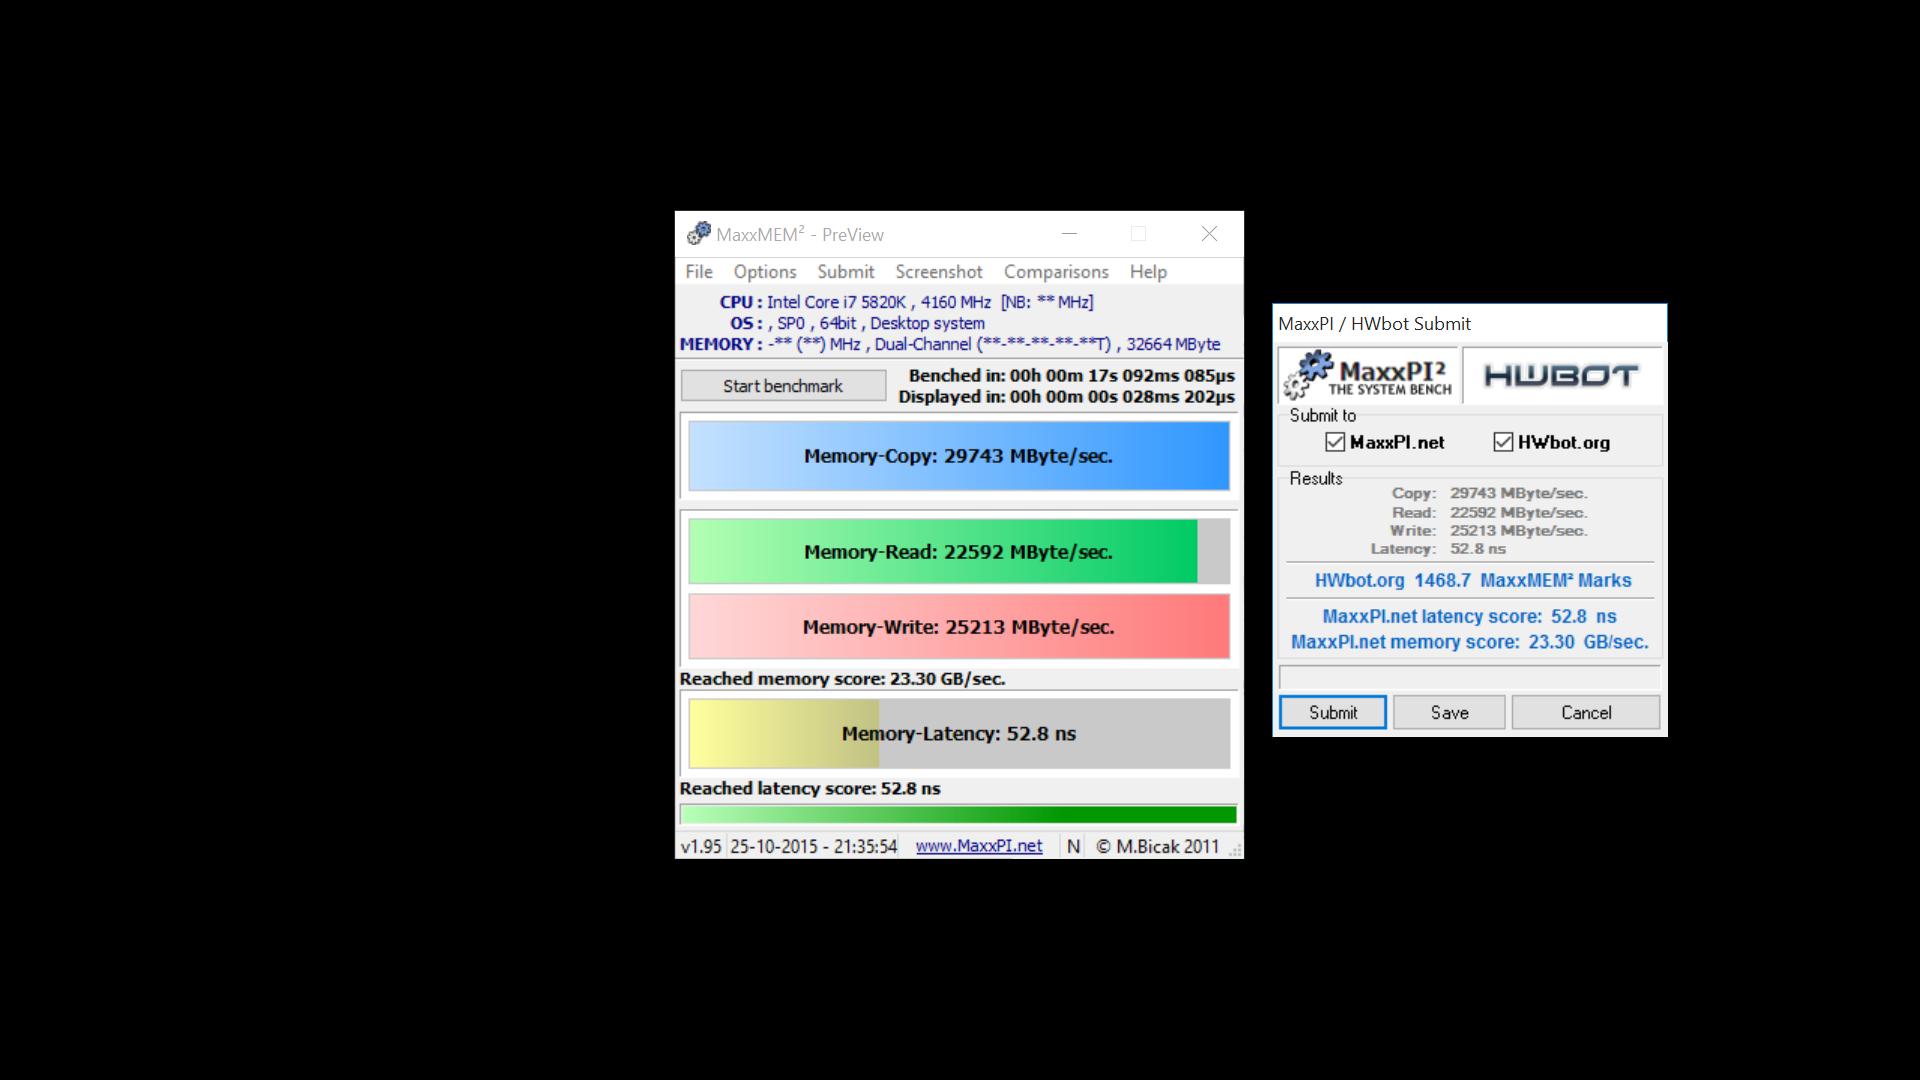Click Reached latency score 52.8 ns text
Screen dimensions: 1920x1080
(810, 789)
